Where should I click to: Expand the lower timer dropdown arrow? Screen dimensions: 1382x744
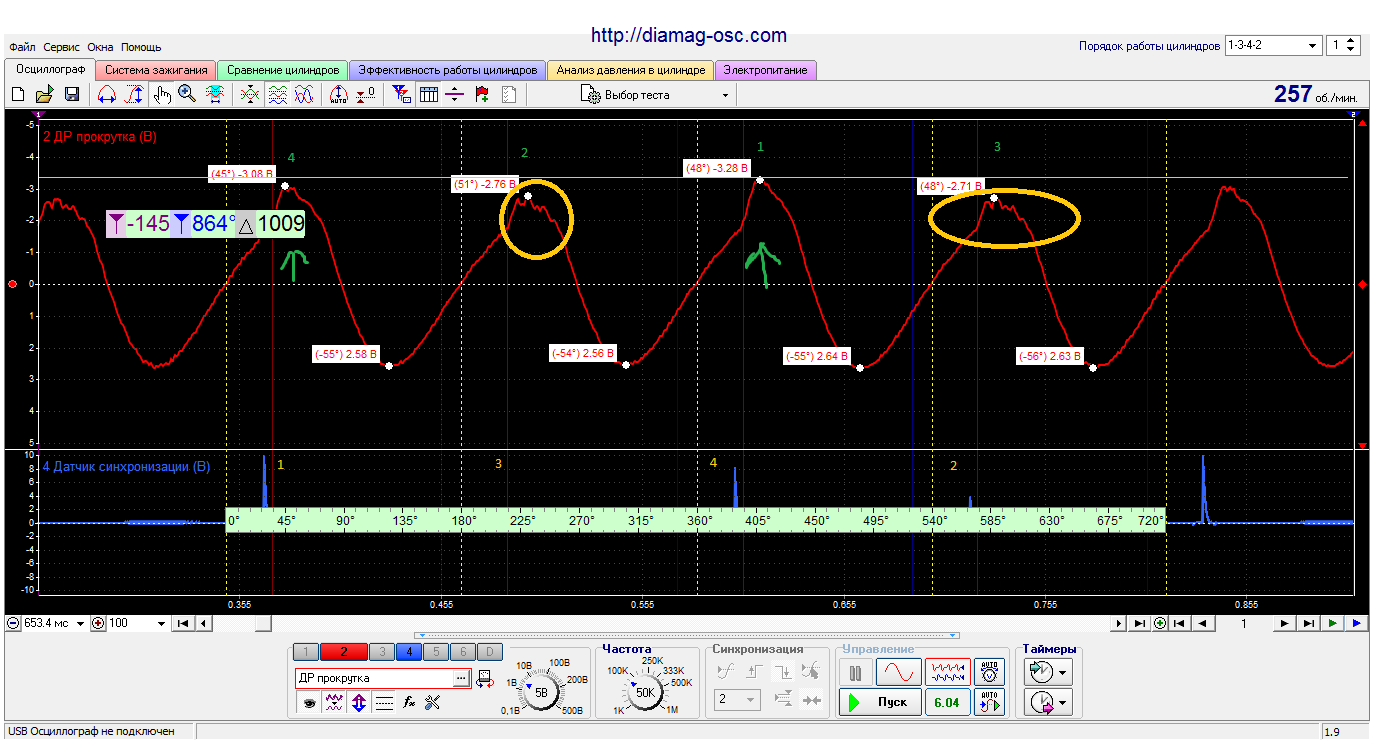pos(1062,704)
